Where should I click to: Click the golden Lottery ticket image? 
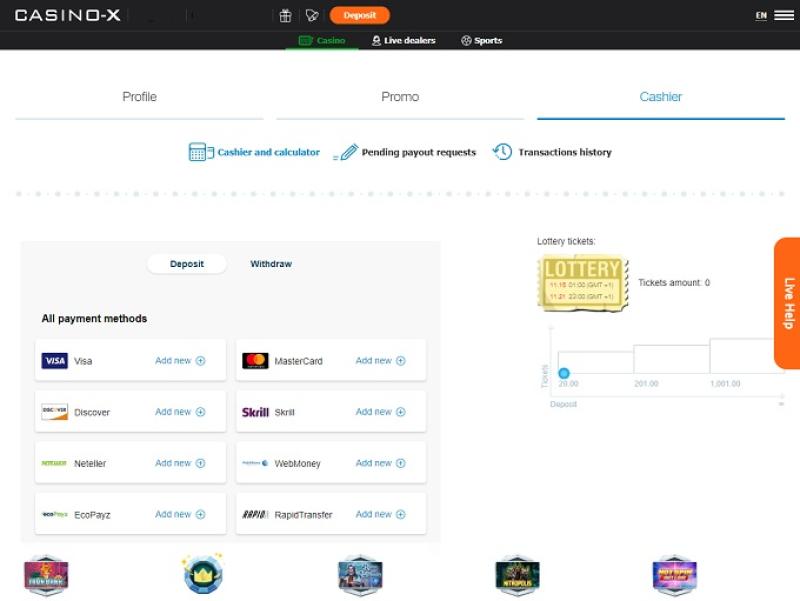583,283
